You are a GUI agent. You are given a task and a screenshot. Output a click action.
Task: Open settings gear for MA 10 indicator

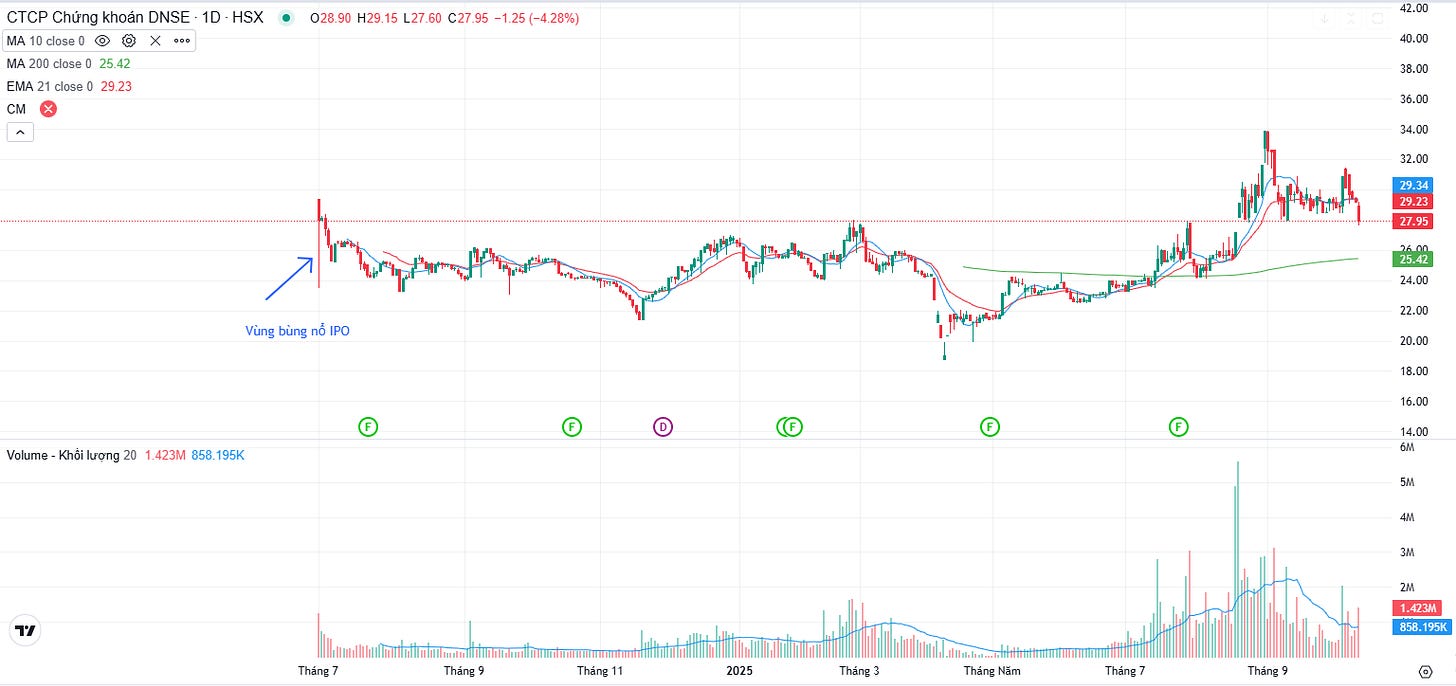coord(129,41)
